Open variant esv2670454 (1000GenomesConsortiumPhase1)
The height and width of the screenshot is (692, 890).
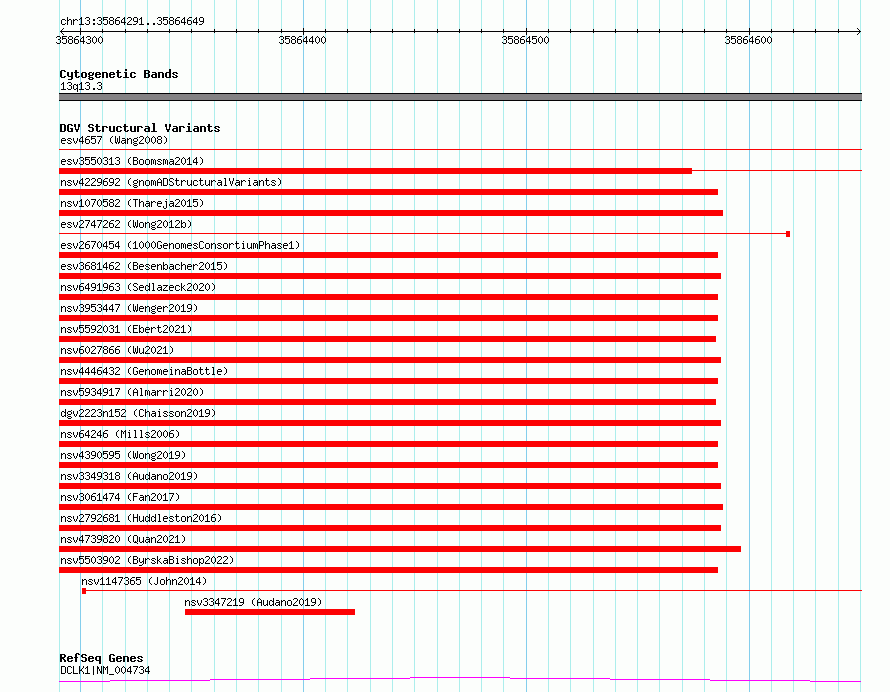pos(180,245)
